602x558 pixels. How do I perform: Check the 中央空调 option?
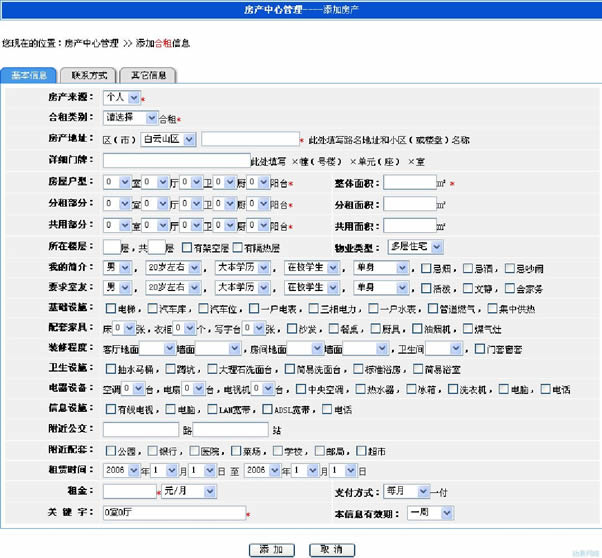(x=300, y=389)
